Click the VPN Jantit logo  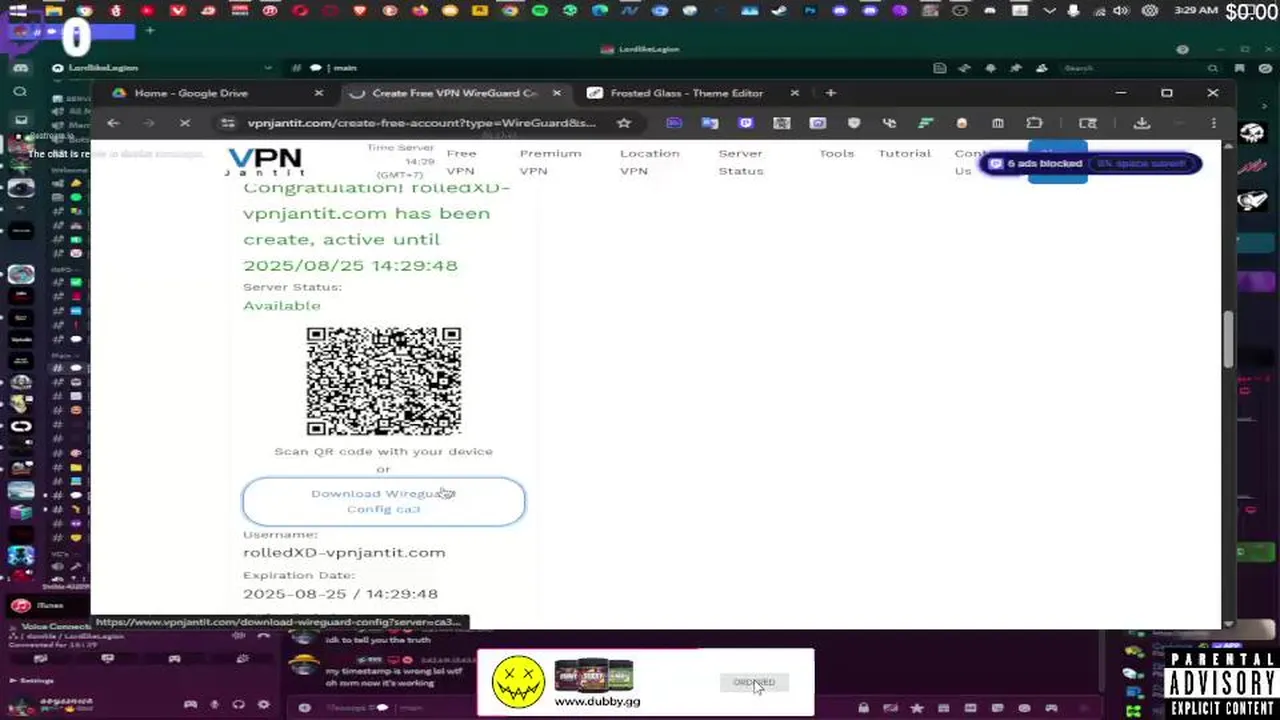click(x=265, y=162)
